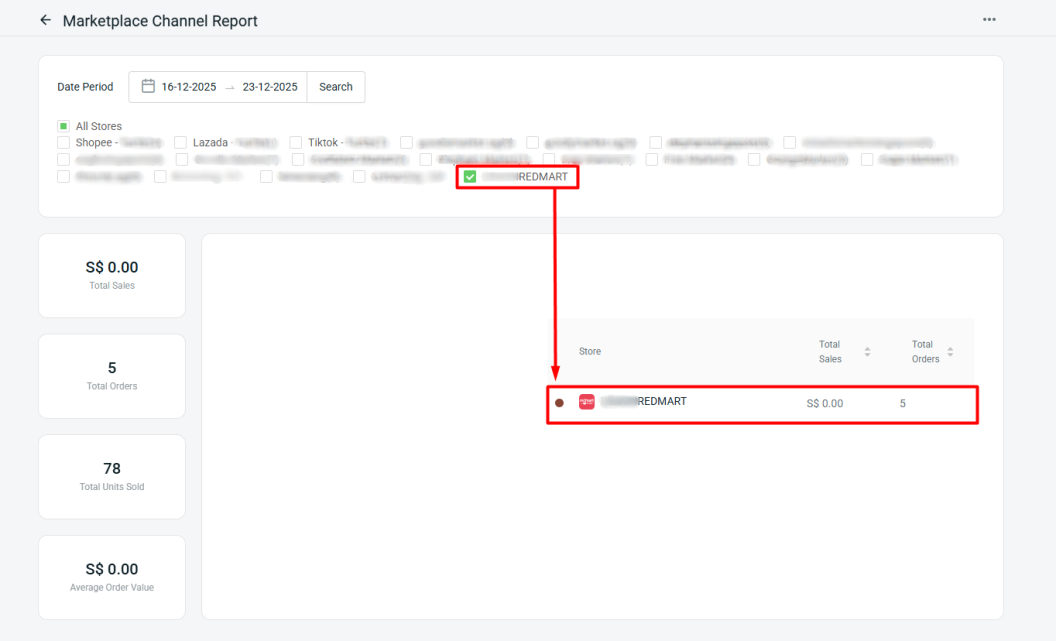The height and width of the screenshot is (641, 1056).
Task: Edit the start date 16-12-2025
Action: (x=189, y=87)
